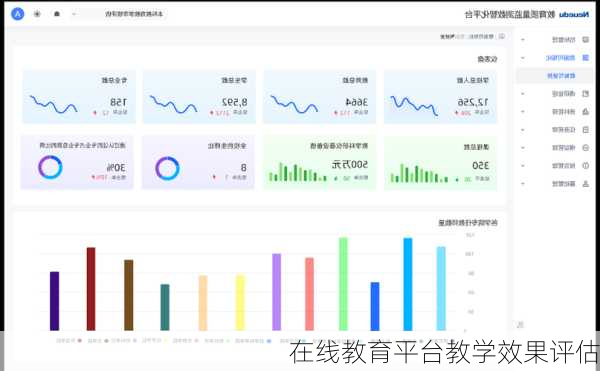Viewport: 600px width, 371px height.
Task: Open the 本科教育教学审核评估 dropdown in header
Action: 119,14
